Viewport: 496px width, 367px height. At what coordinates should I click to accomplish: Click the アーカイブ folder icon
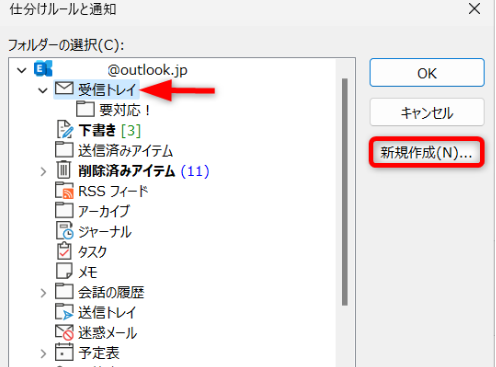(x=64, y=211)
